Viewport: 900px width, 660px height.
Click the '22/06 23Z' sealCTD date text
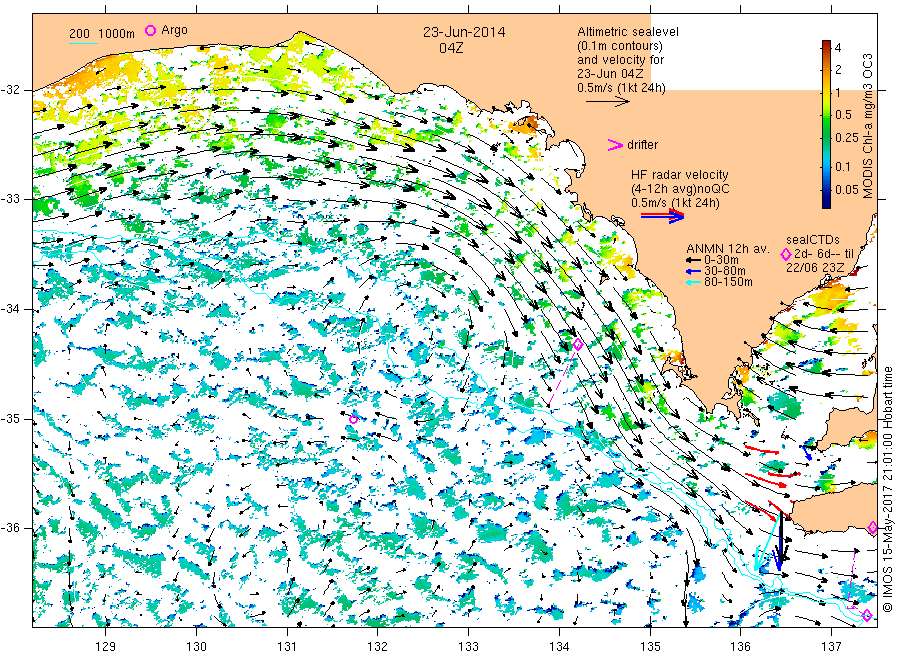click(x=815, y=268)
